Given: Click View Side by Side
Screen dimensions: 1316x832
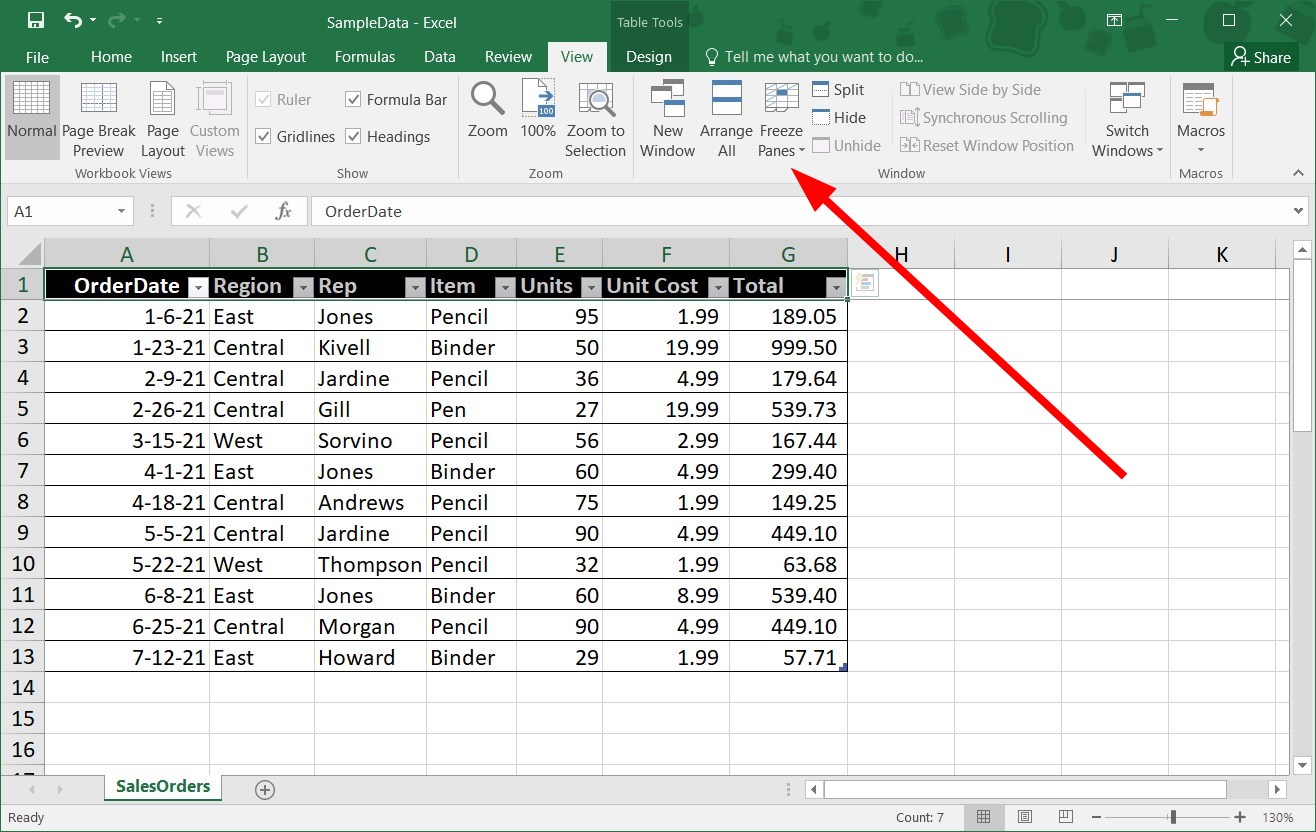Looking at the screenshot, I should click(970, 90).
